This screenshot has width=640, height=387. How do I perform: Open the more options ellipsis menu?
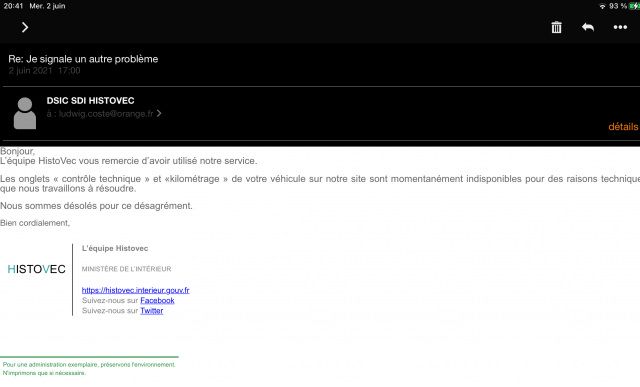coord(620,27)
